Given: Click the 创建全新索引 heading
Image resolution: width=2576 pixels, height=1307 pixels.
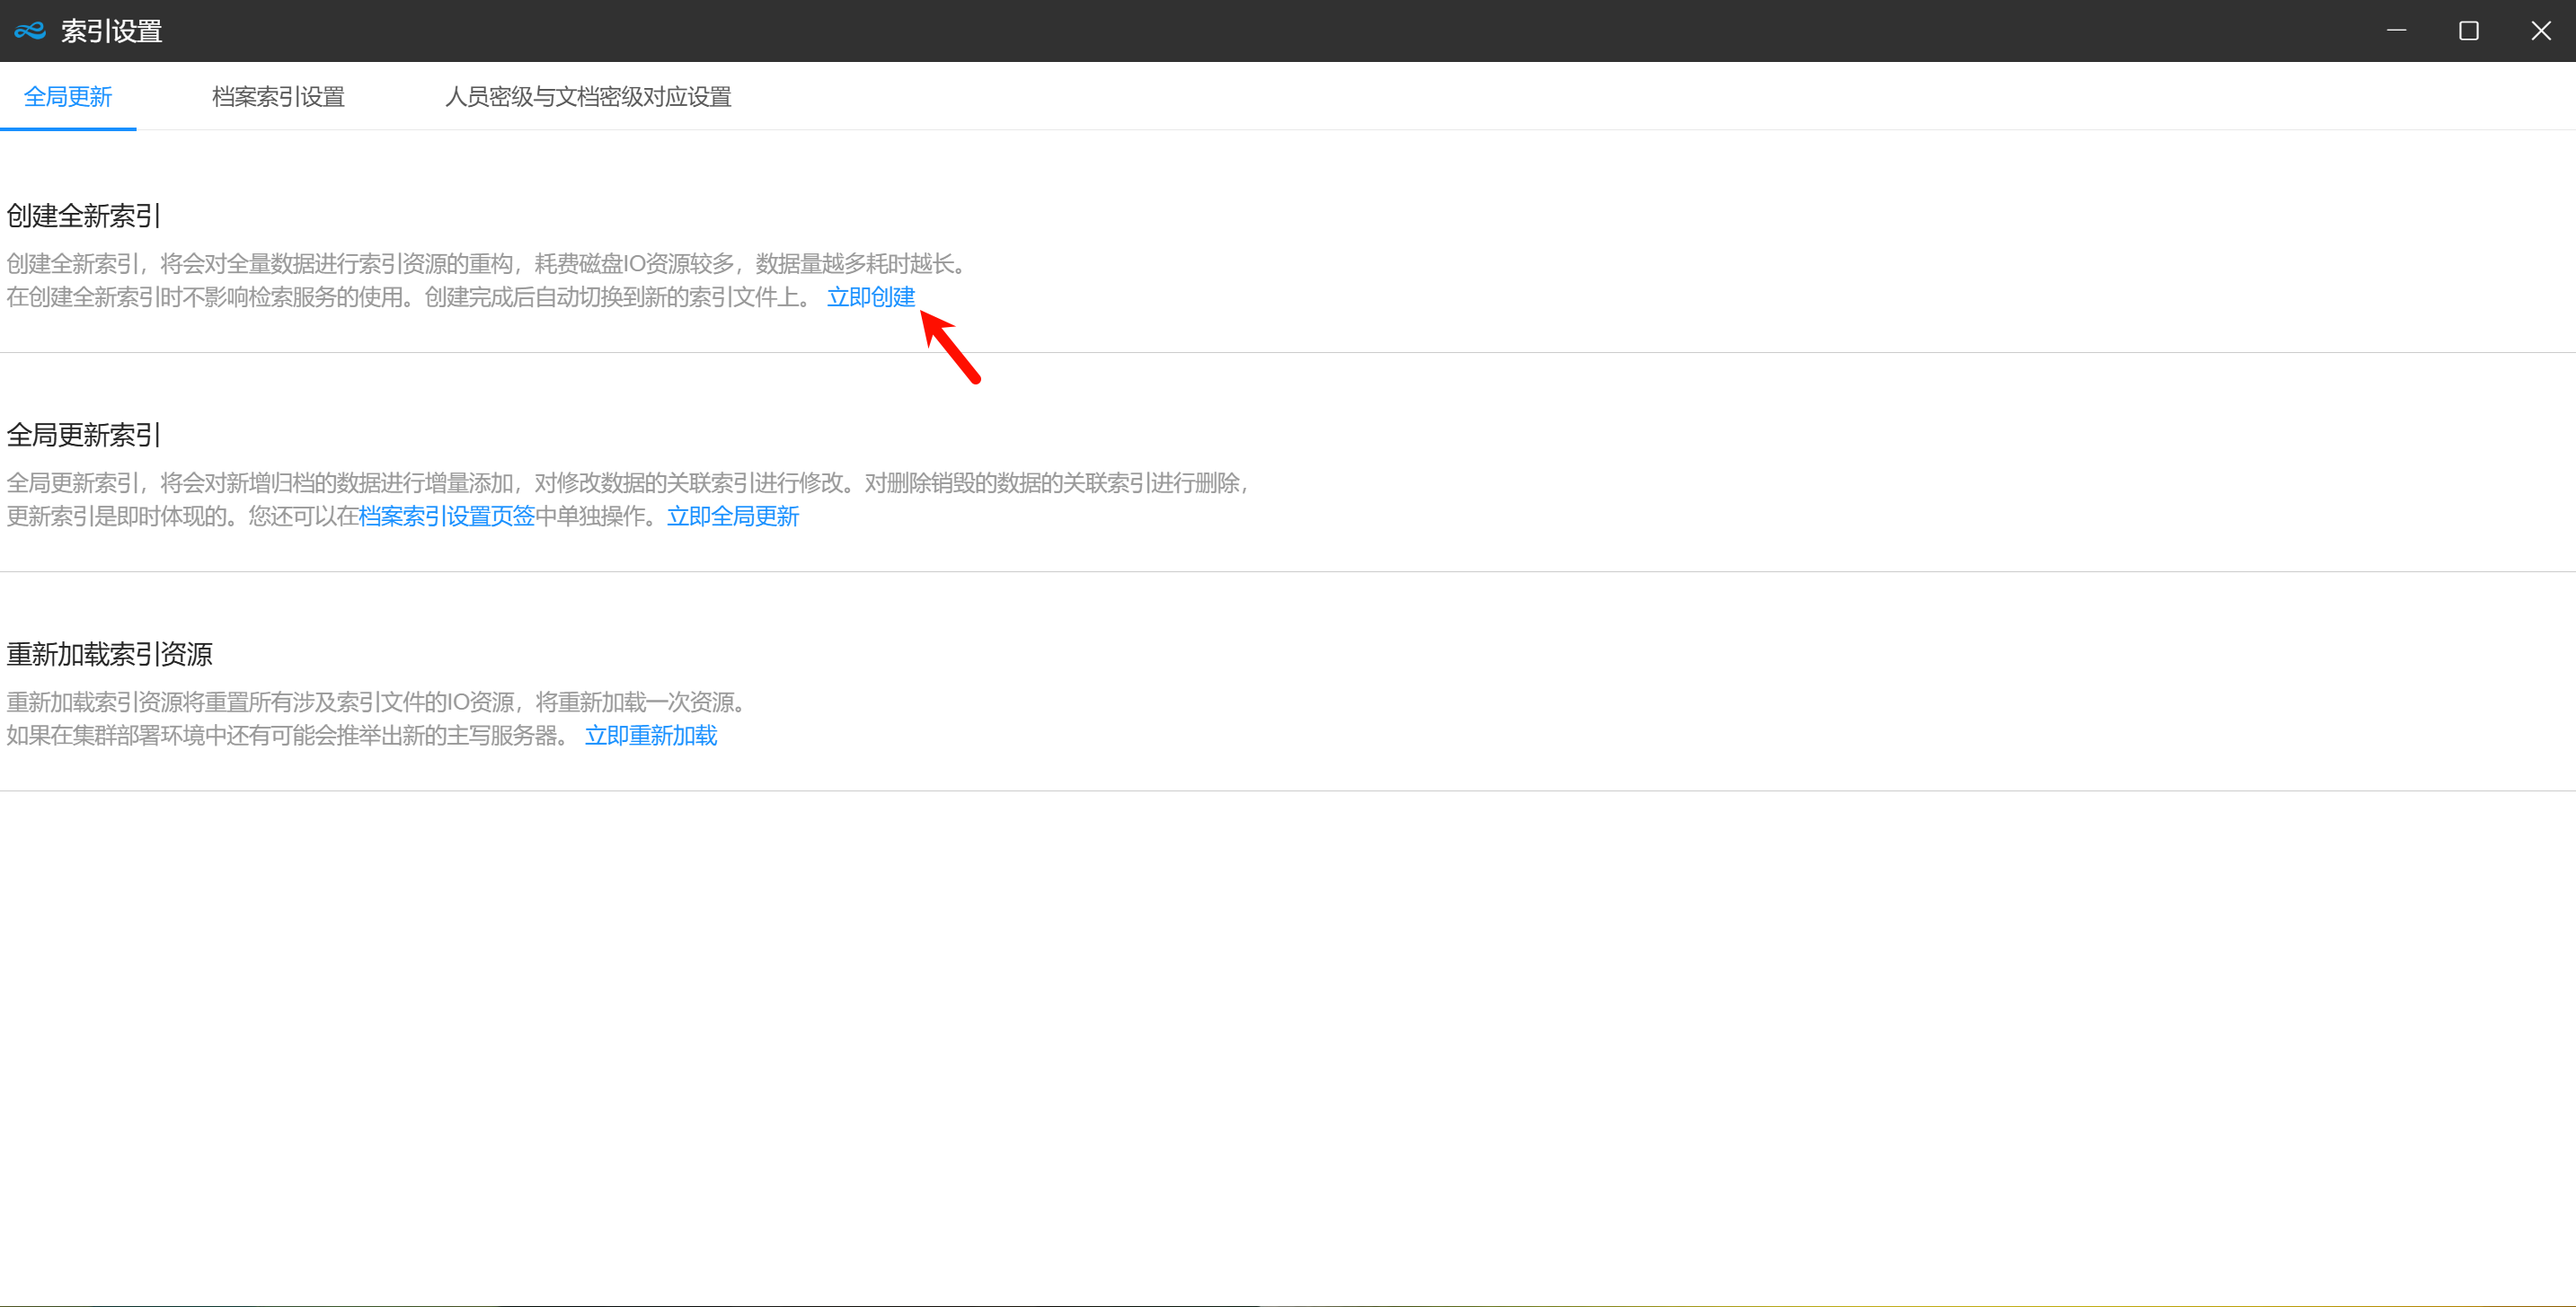Looking at the screenshot, I should (84, 216).
